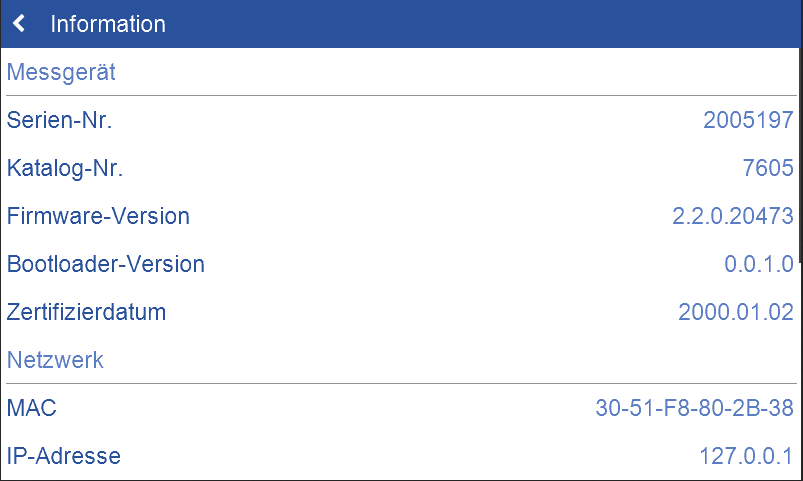Click the IP-Adresse row label
Image resolution: width=803 pixels, height=481 pixels.
pos(64,456)
